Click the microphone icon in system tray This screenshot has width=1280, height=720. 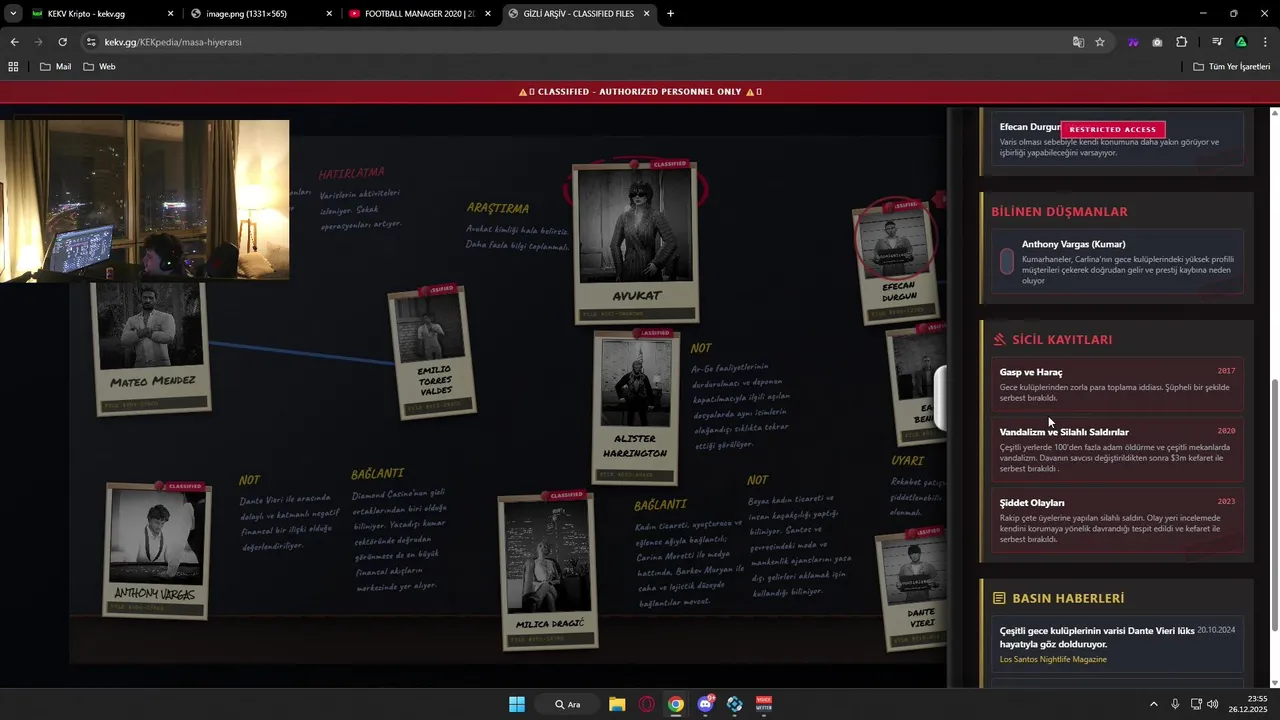[1175, 704]
